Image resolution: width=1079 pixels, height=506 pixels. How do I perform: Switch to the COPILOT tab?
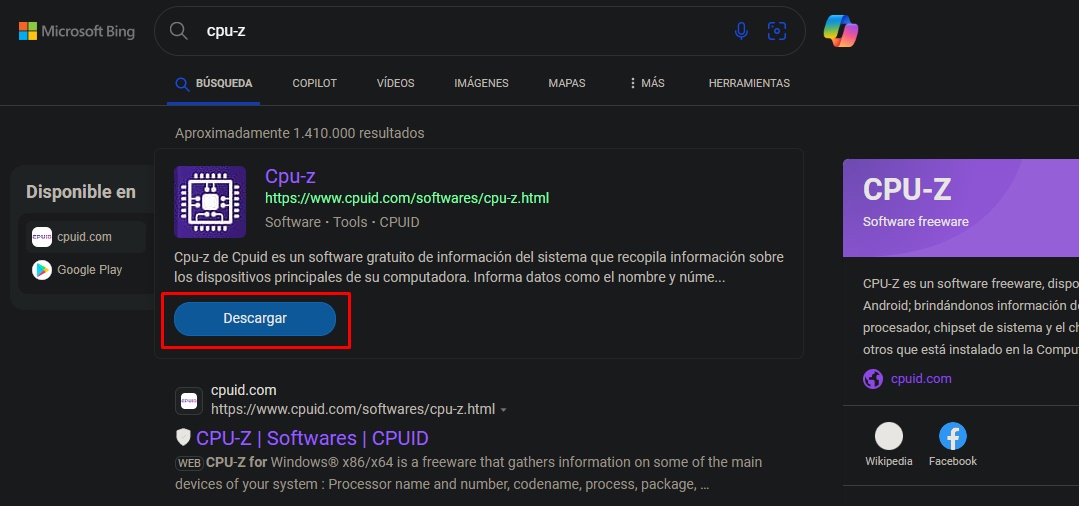[314, 83]
